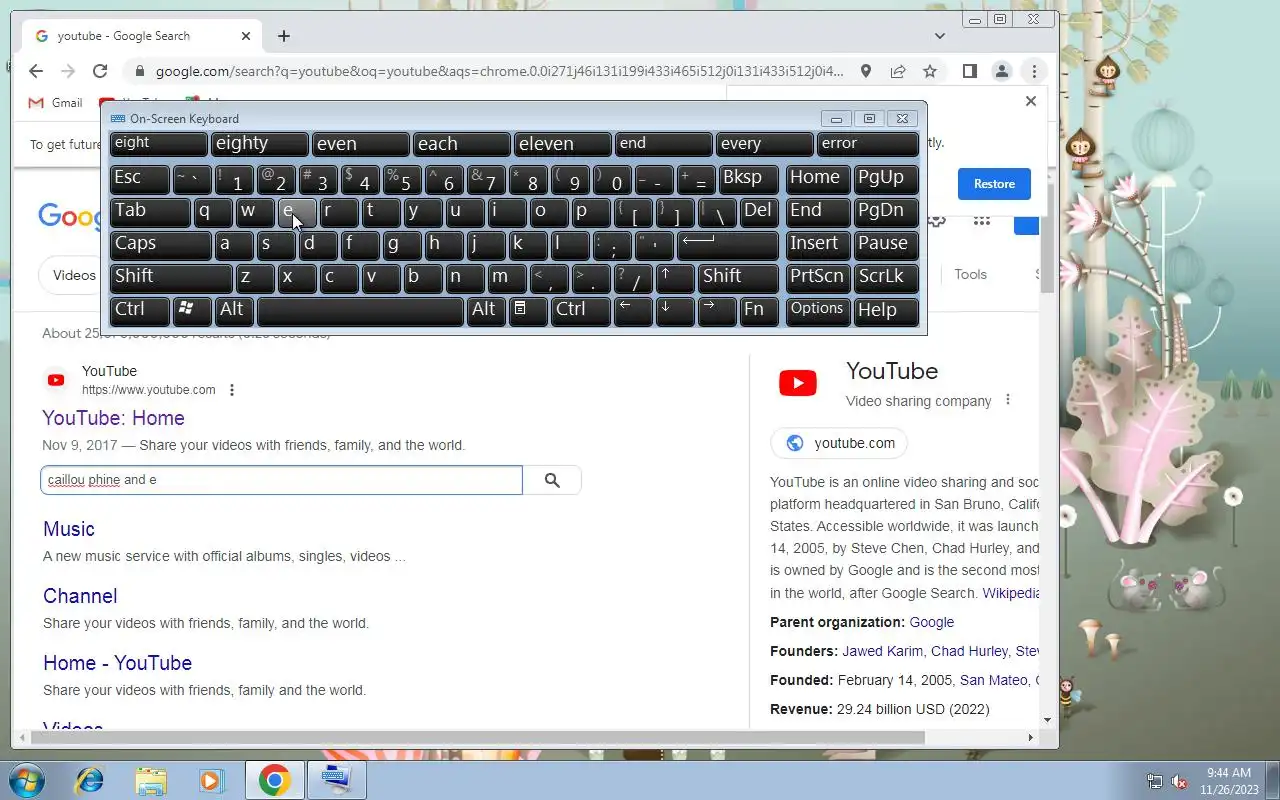Open Gmail bookmark
Image resolution: width=1280 pixels, height=800 pixels.
[x=56, y=103]
